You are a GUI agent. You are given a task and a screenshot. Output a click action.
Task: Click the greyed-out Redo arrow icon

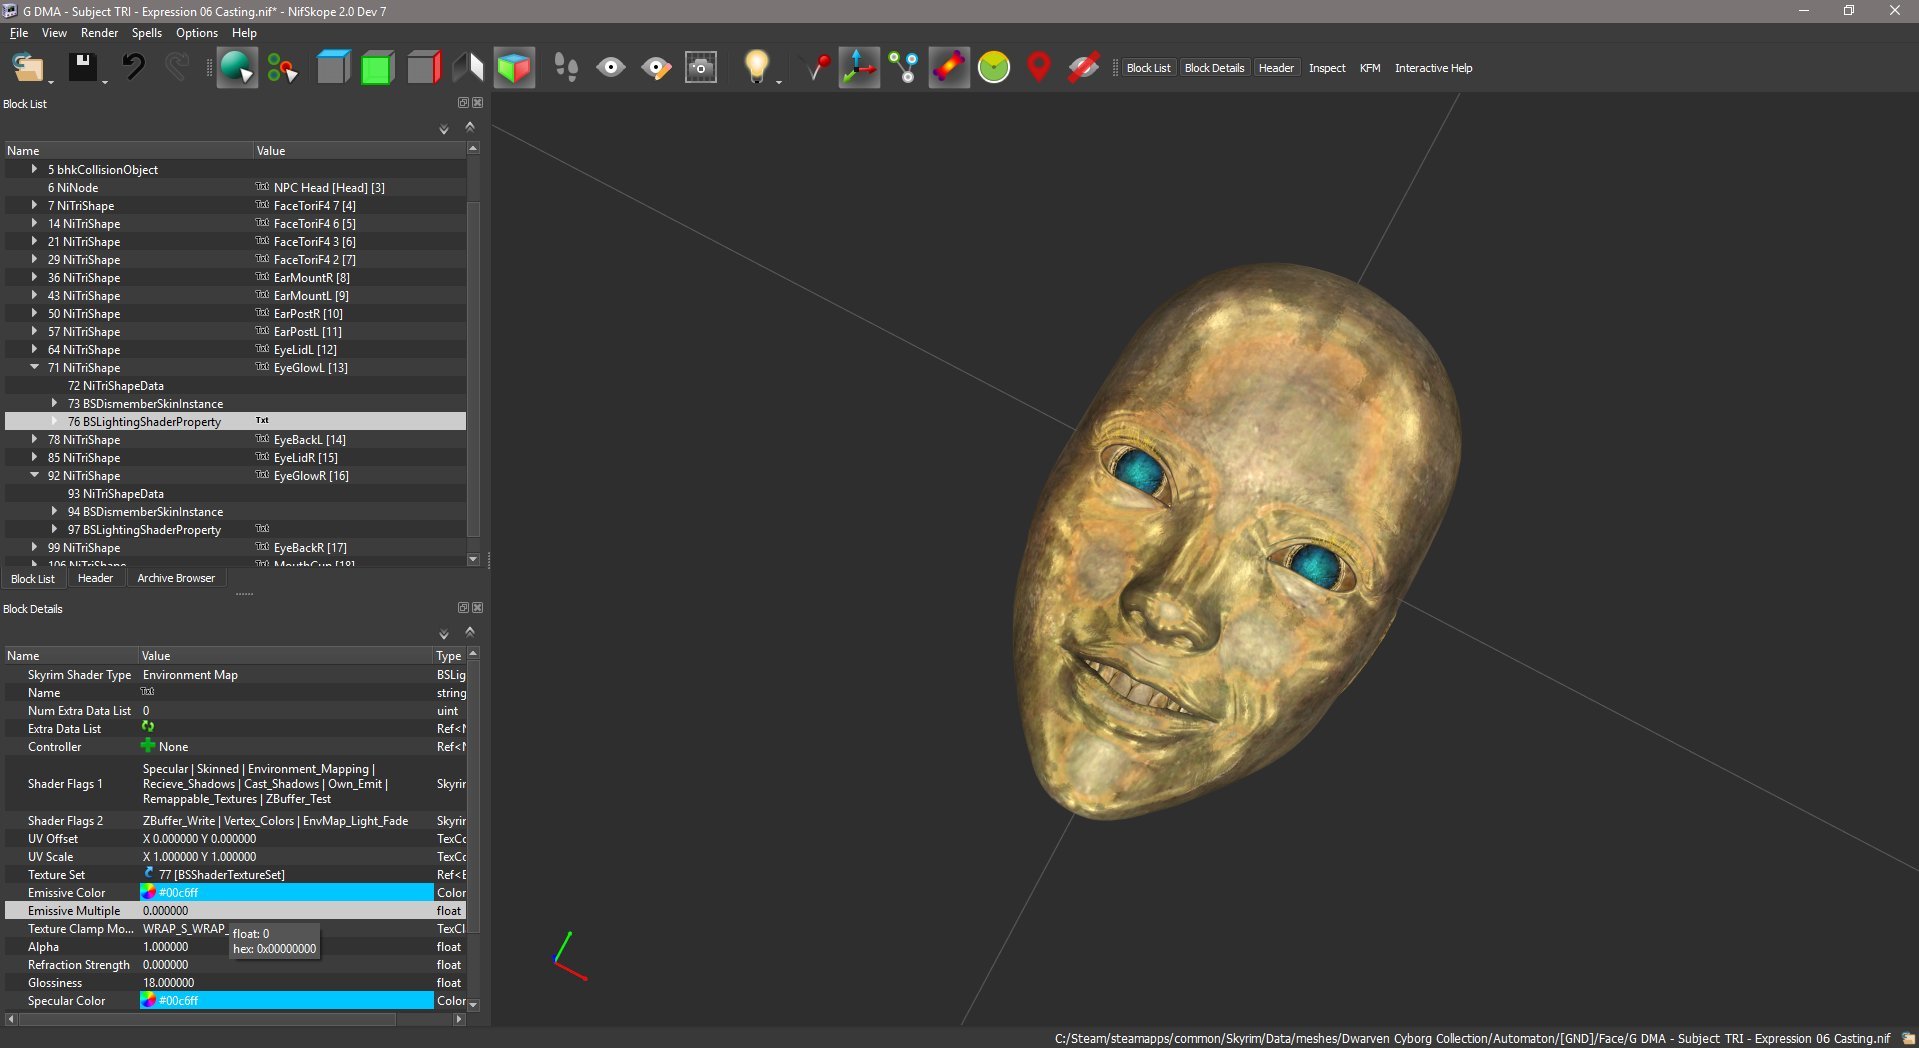(x=177, y=68)
